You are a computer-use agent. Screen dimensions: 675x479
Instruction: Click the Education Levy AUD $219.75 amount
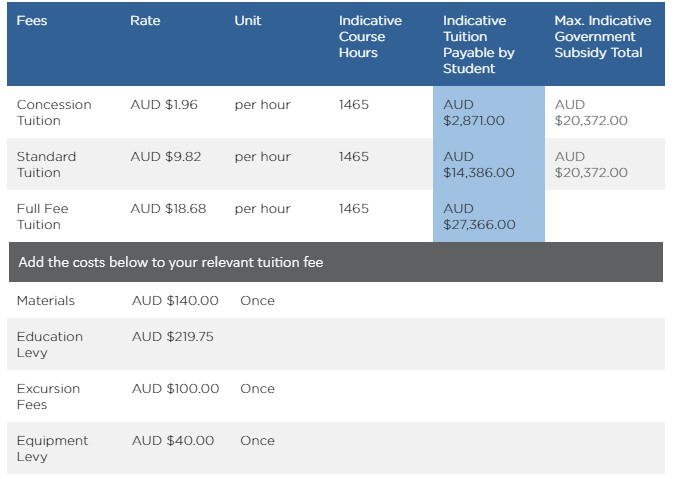[x=173, y=337]
